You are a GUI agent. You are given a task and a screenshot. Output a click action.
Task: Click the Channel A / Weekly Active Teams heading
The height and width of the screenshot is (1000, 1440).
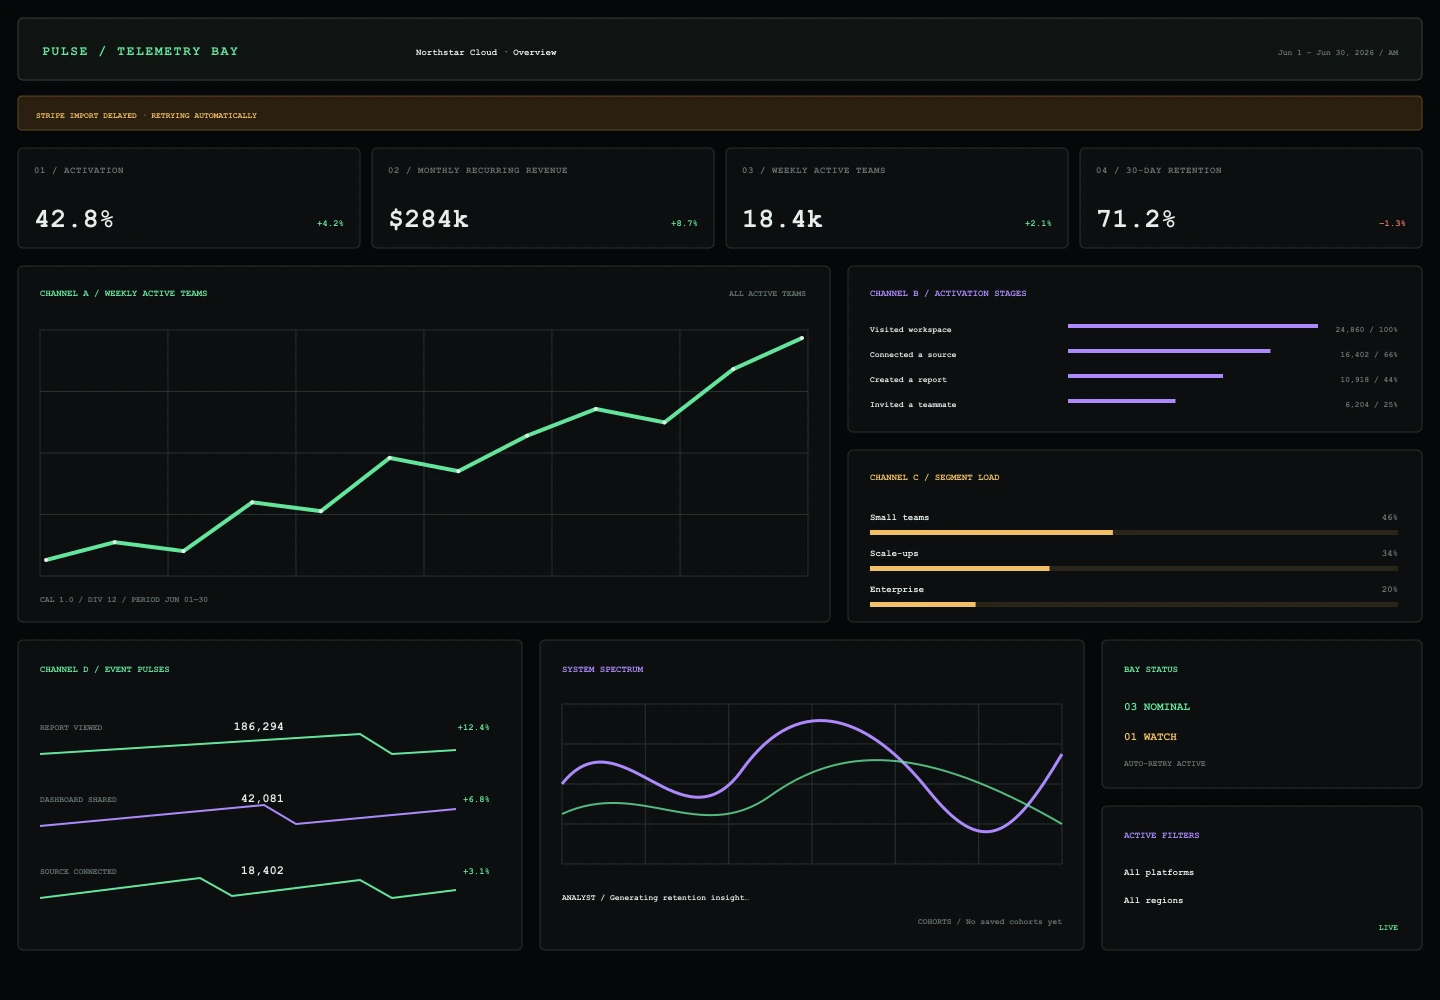tap(124, 293)
